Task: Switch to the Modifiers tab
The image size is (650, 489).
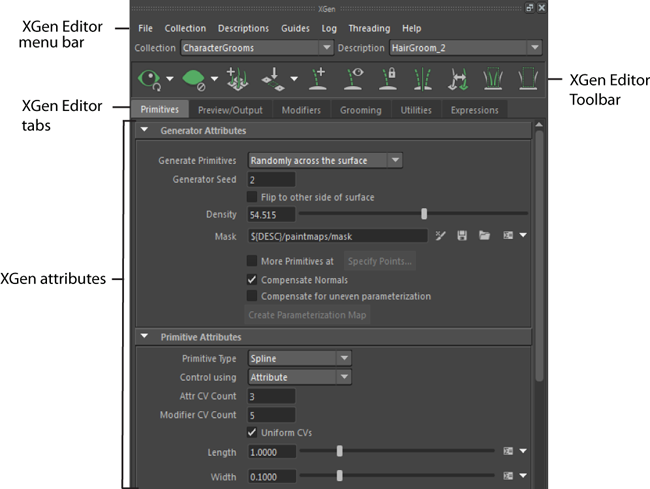Action: click(x=301, y=110)
